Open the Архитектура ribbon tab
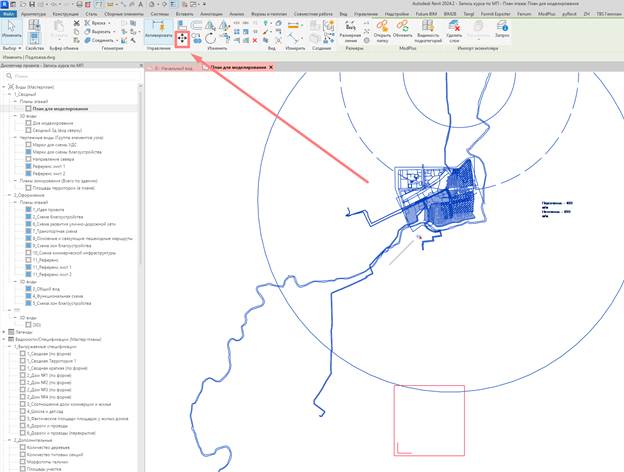 point(33,14)
